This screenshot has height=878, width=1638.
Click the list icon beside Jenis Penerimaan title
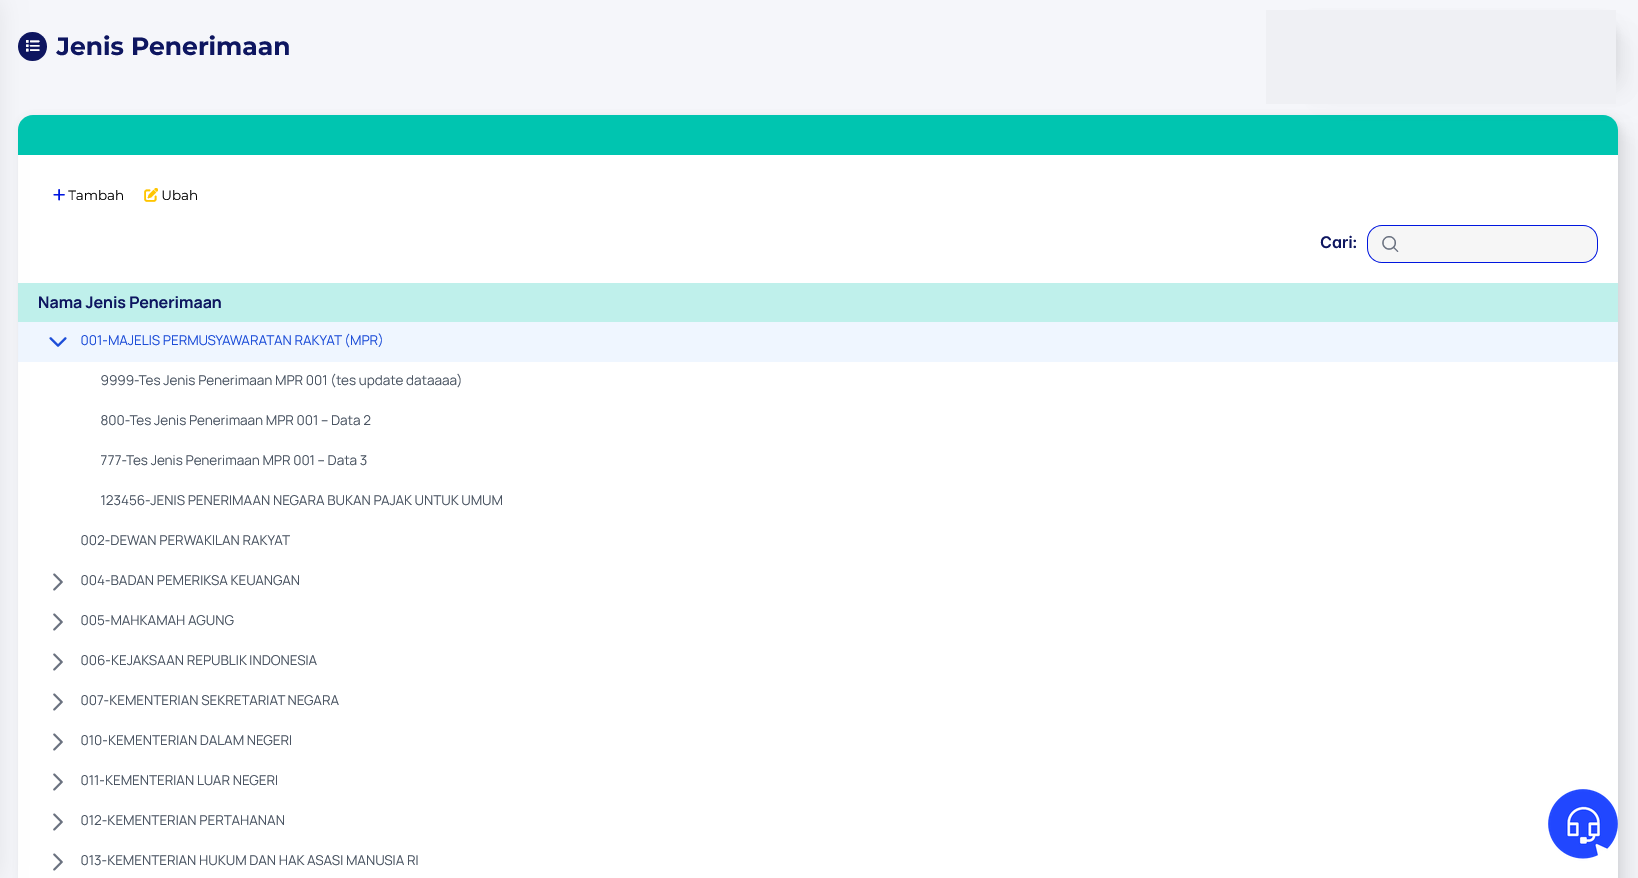(33, 46)
